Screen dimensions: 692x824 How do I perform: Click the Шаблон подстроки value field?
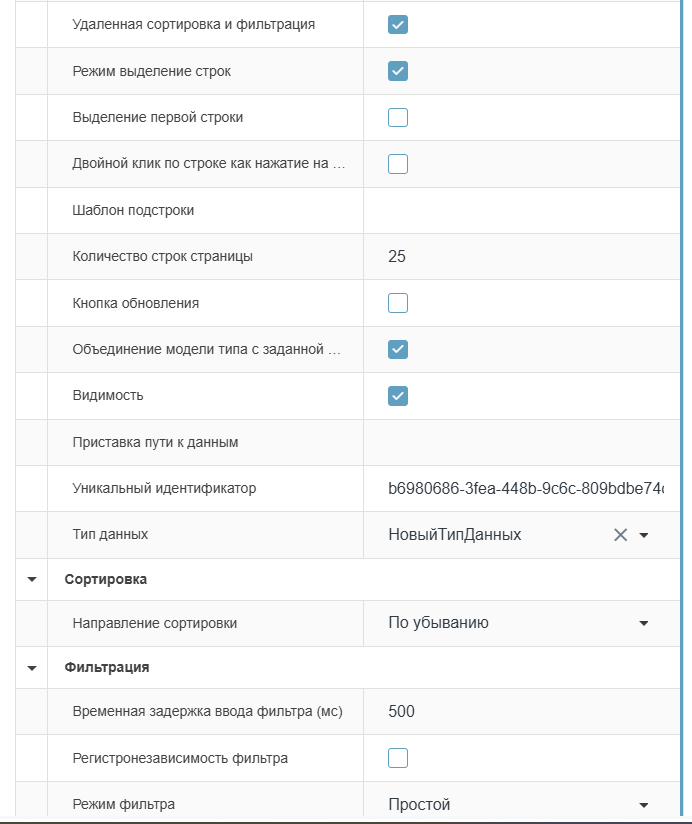520,210
